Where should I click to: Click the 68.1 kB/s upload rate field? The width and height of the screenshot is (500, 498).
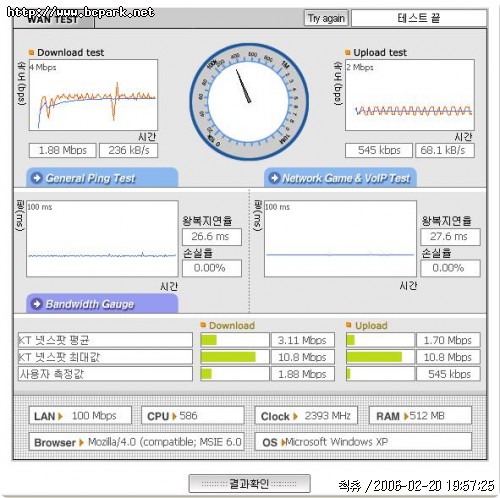[x=445, y=150]
